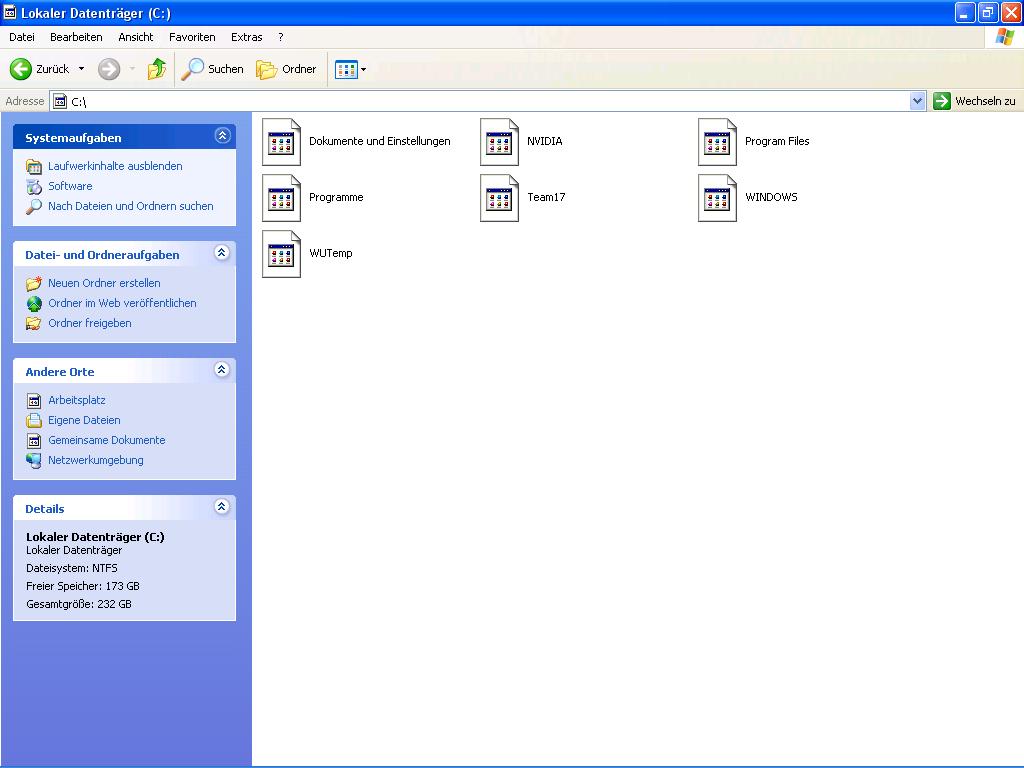Select the WUTemp folder icon

(x=281, y=254)
